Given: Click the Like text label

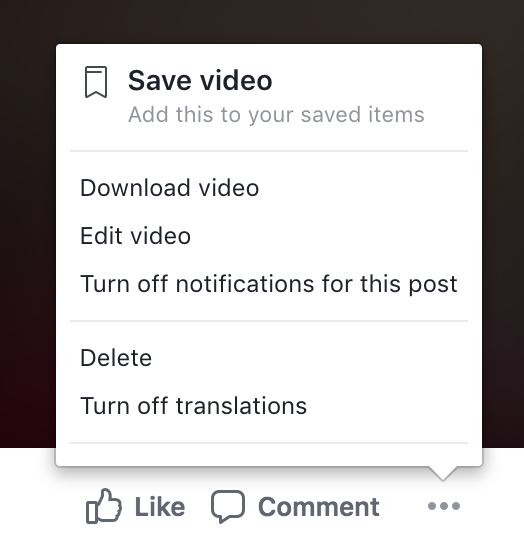Looking at the screenshot, I should click(160, 507).
